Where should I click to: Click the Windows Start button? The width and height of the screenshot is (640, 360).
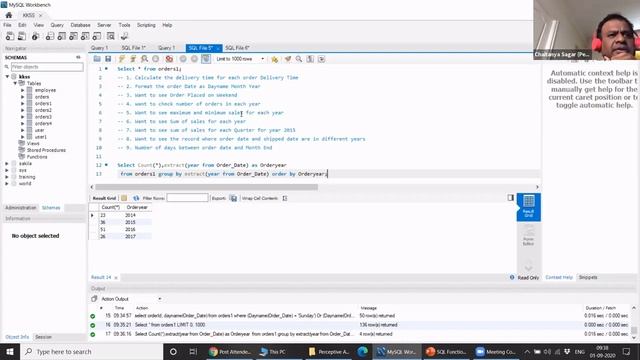coord(10,351)
